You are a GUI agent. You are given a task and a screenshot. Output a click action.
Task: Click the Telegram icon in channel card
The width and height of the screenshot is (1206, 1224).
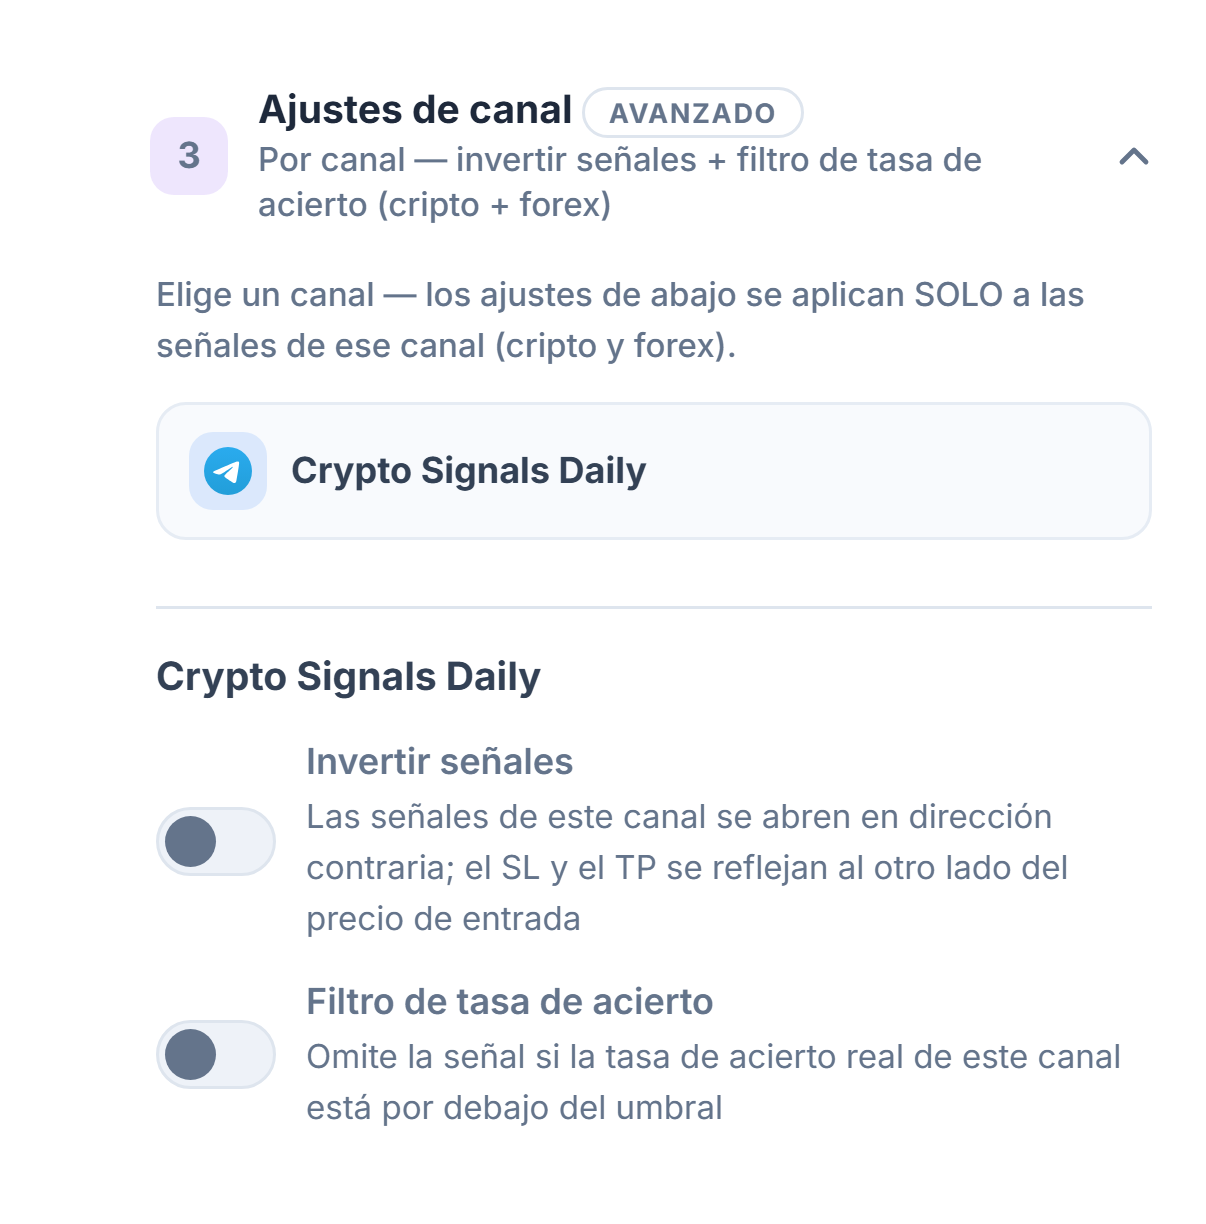tap(228, 471)
